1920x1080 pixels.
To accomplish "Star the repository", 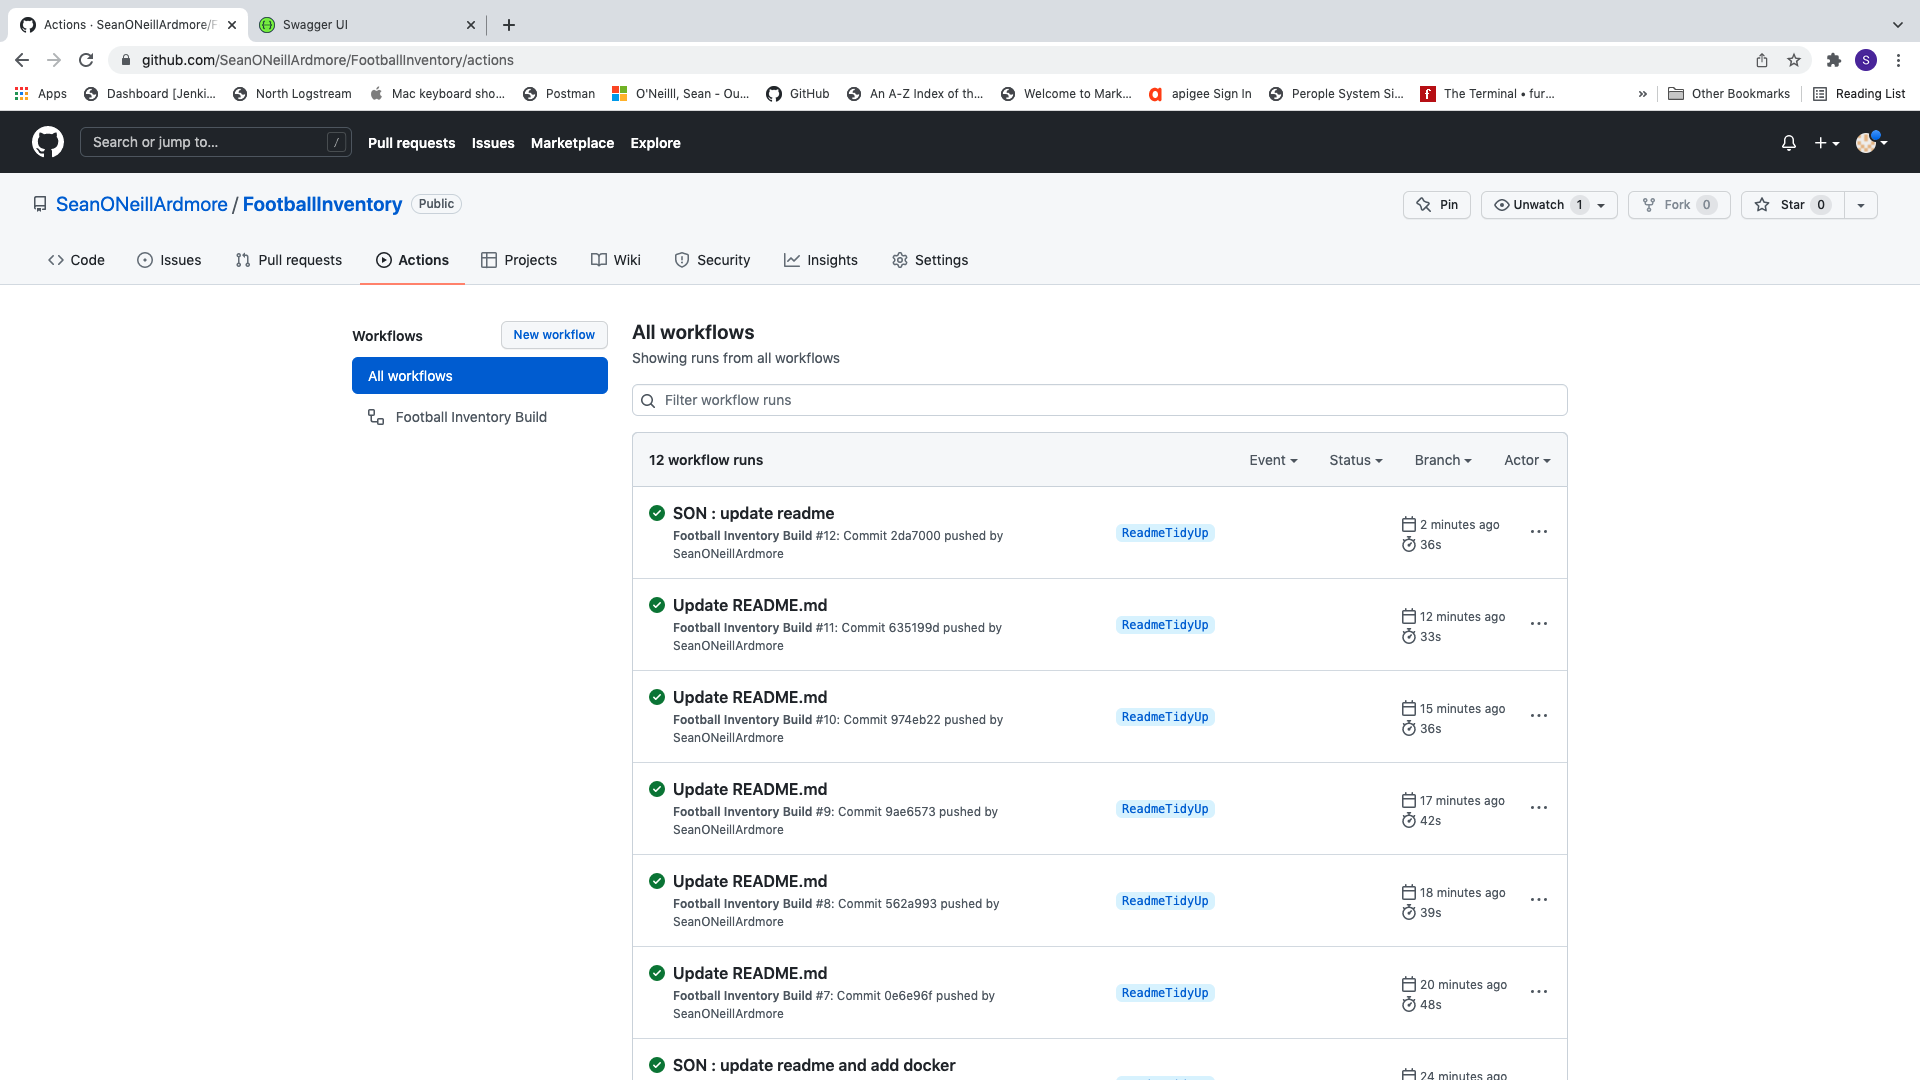I will click(x=1792, y=205).
